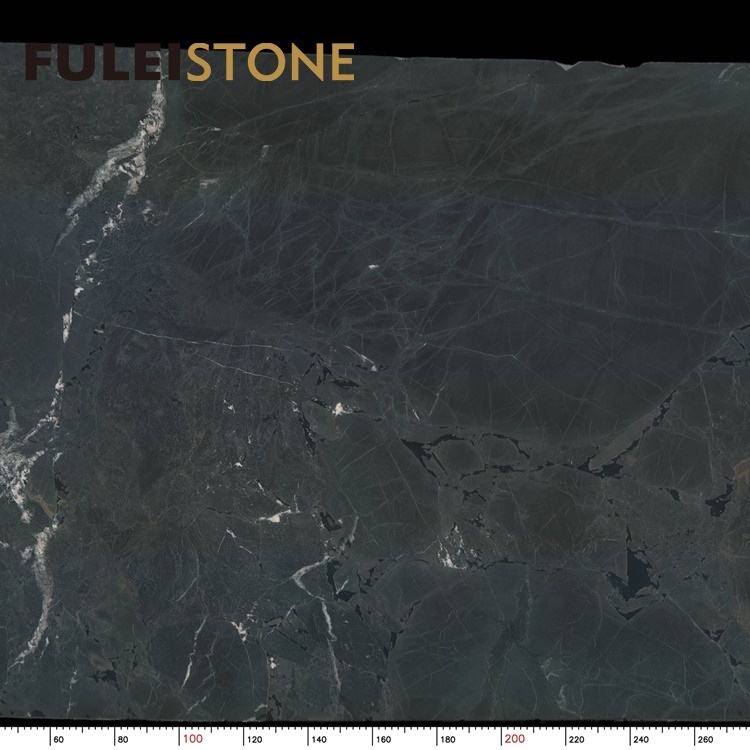Click the ruler label 60
Image resolution: width=750 pixels, height=750 pixels.
pos(58,740)
